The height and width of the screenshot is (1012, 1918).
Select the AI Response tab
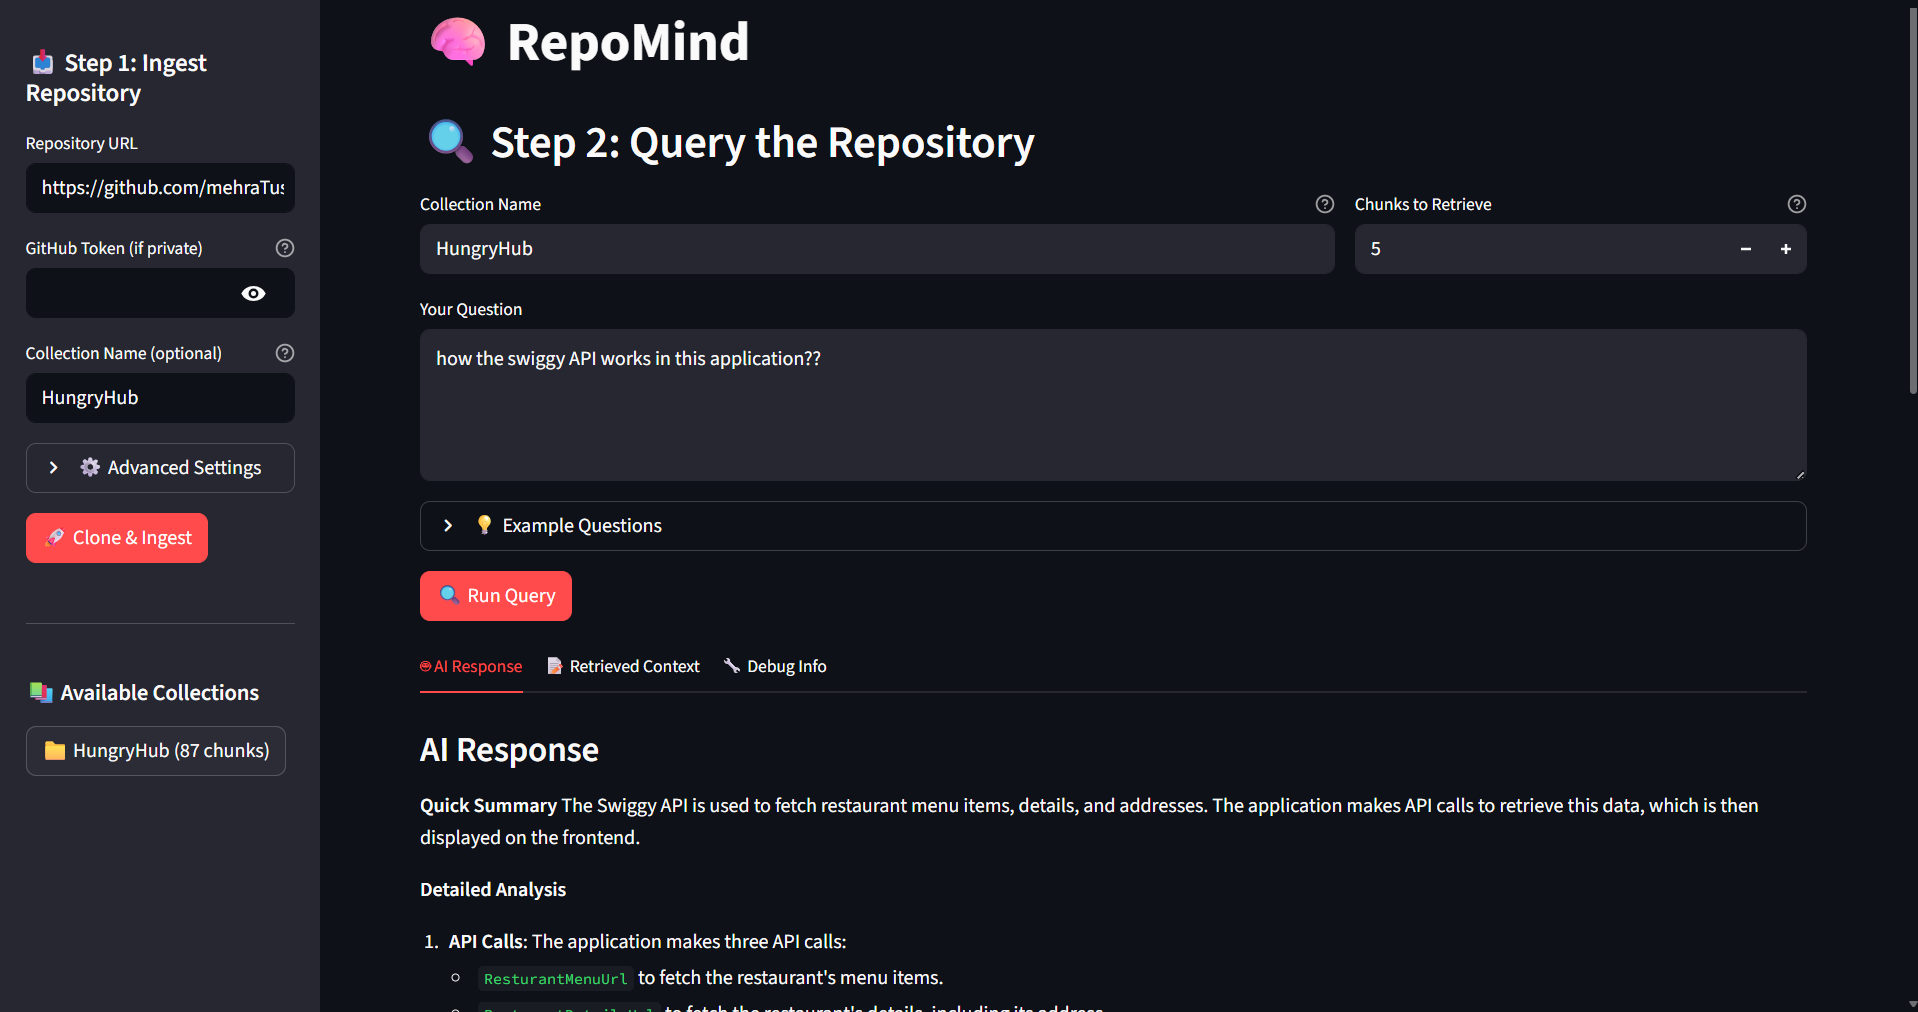[x=471, y=666]
